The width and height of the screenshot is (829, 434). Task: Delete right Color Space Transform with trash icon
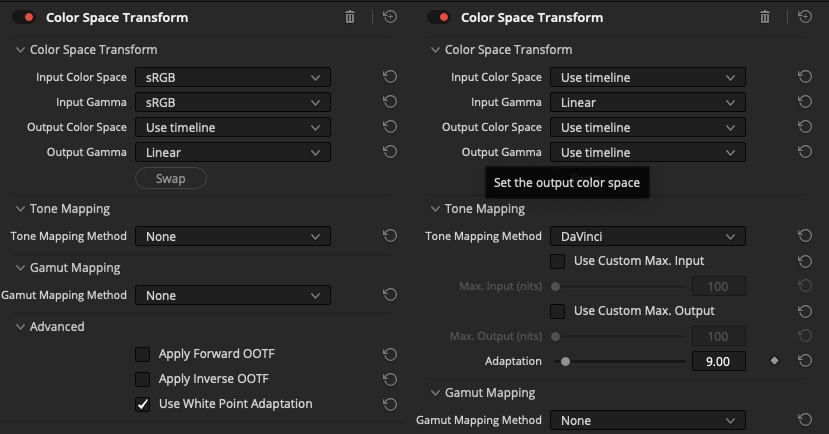(x=765, y=17)
